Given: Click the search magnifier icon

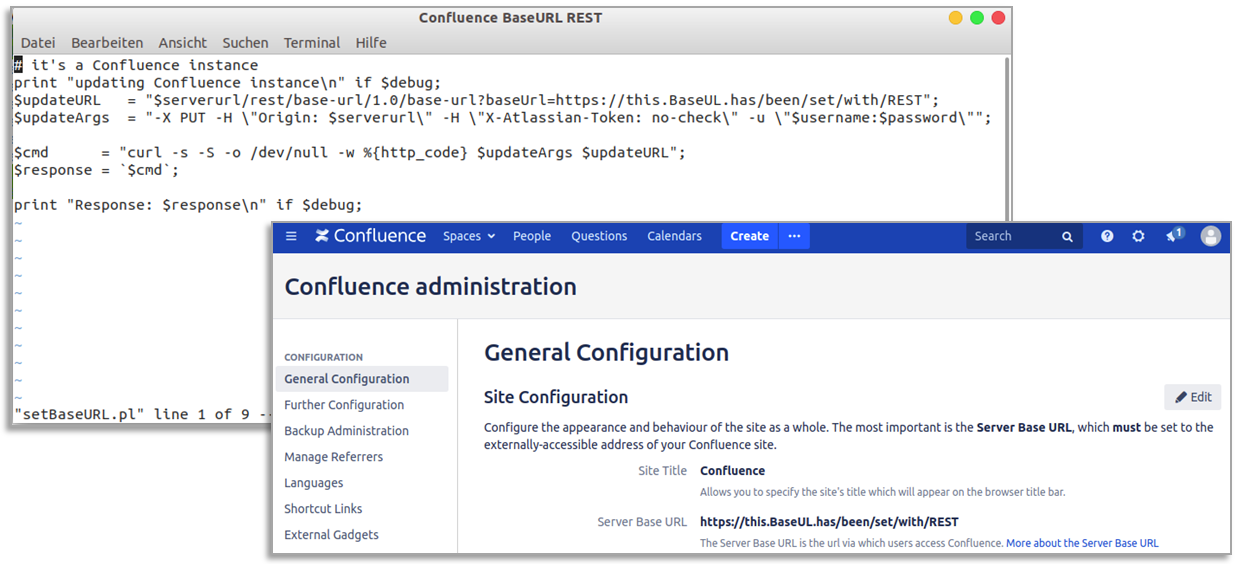Looking at the screenshot, I should [x=1067, y=237].
